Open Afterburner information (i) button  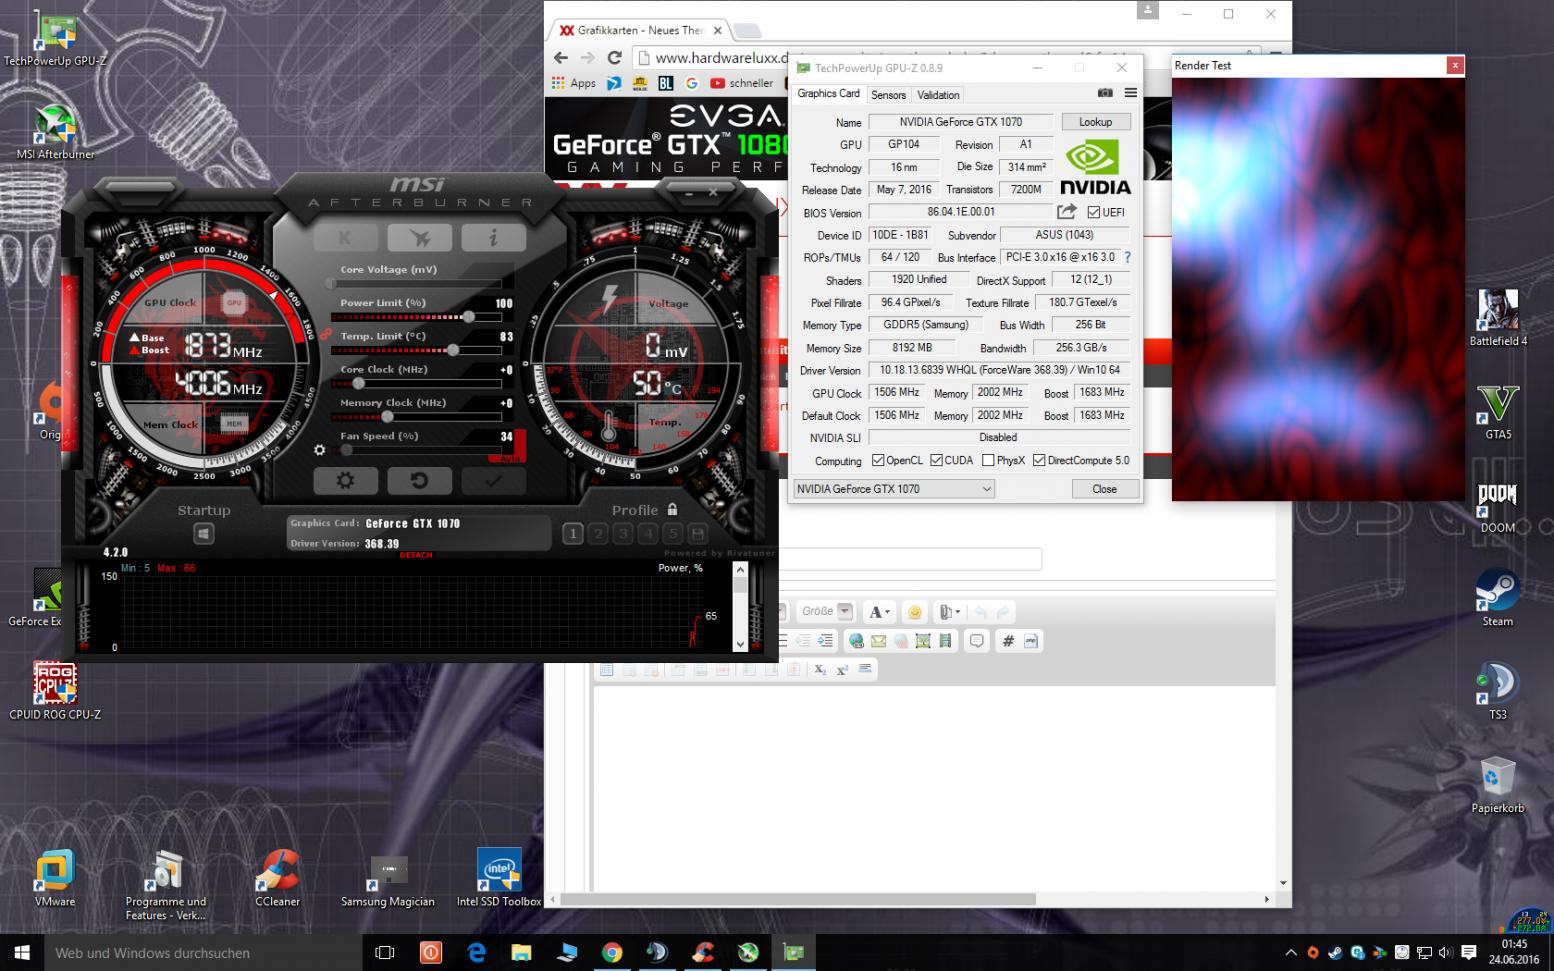tap(493, 238)
